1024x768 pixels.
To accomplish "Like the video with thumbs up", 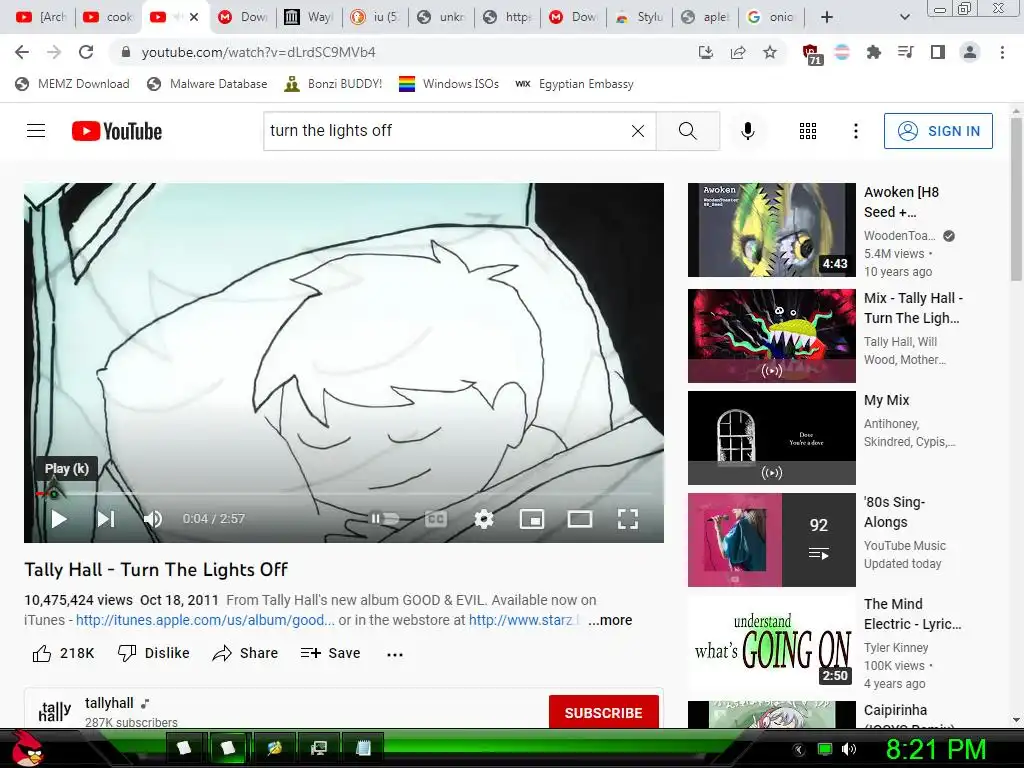I will point(63,653).
